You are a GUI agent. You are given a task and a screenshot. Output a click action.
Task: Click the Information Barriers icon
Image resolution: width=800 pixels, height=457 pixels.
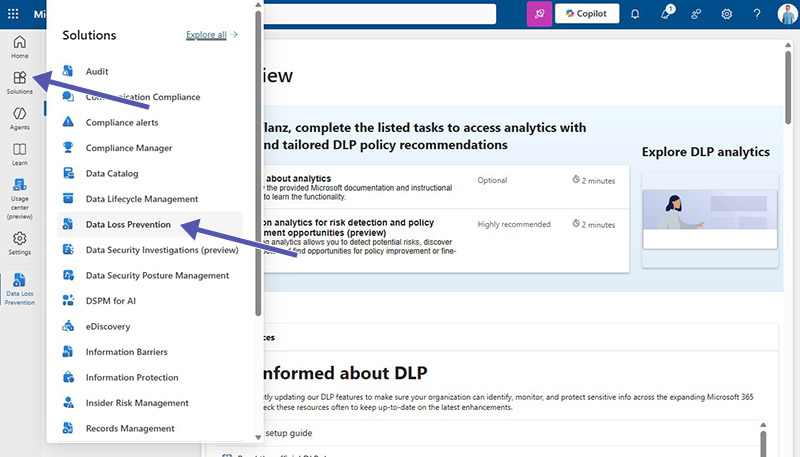[x=68, y=351]
